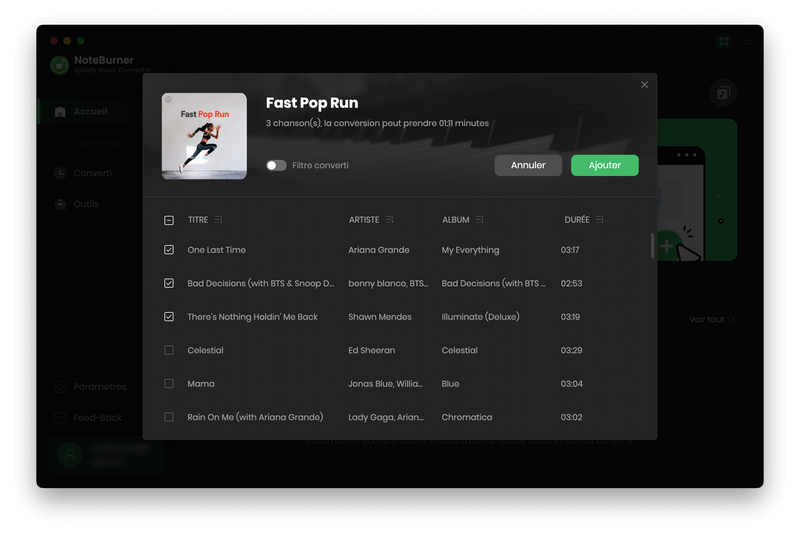Open the hamburger menu in title bar
800x536 pixels.
[745, 41]
